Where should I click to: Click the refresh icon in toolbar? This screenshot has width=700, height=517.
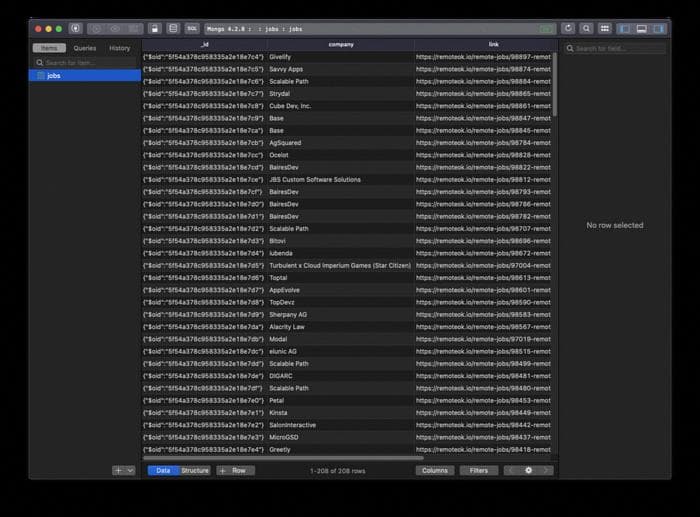pyautogui.click(x=568, y=29)
